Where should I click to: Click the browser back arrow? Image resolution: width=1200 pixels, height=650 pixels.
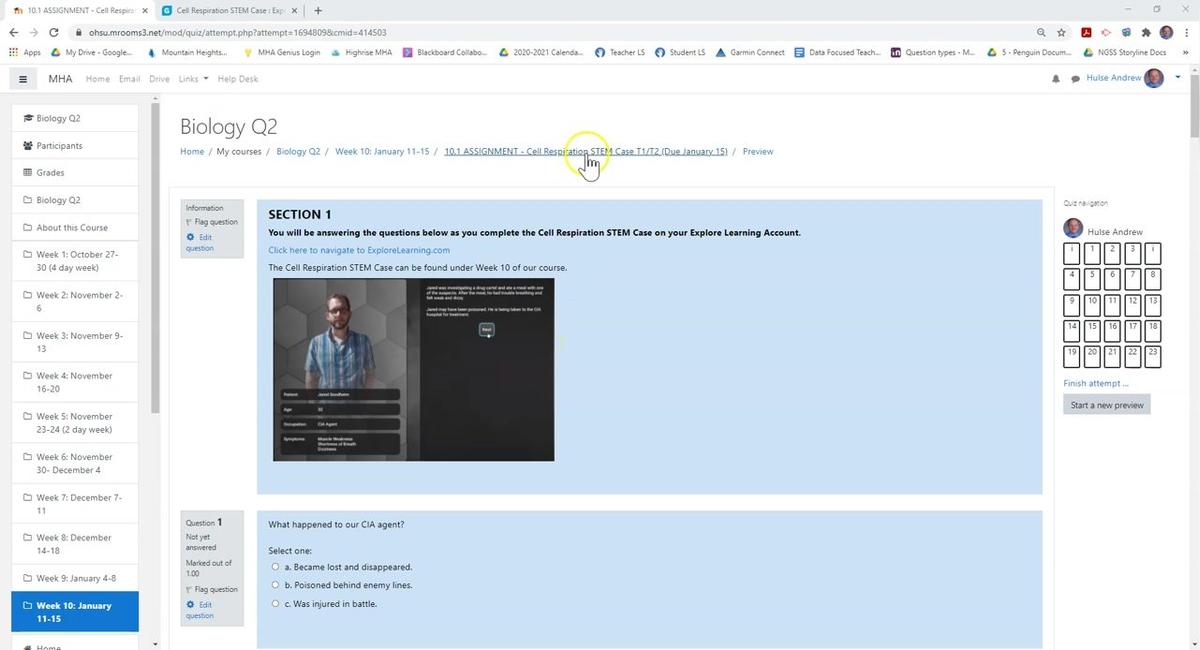click(x=14, y=32)
